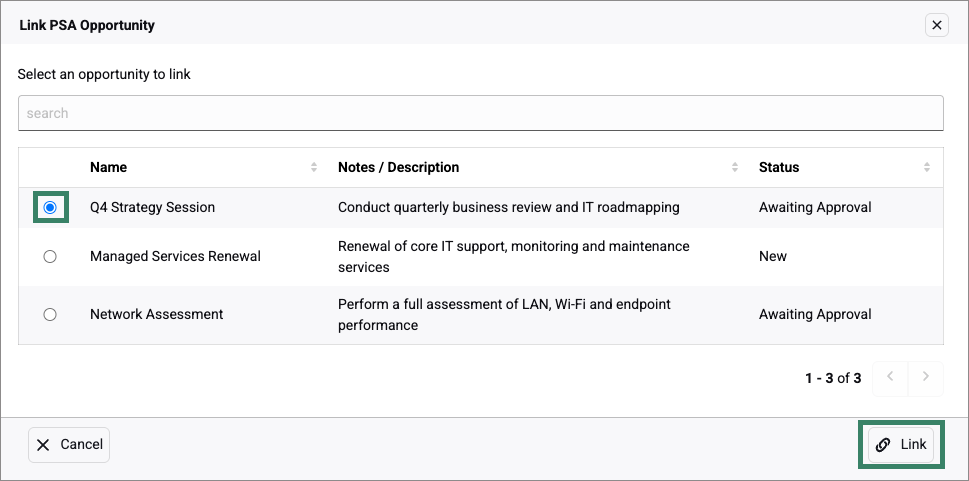Click the Notes / Description column header
This screenshot has height=481, width=969.
tap(399, 167)
